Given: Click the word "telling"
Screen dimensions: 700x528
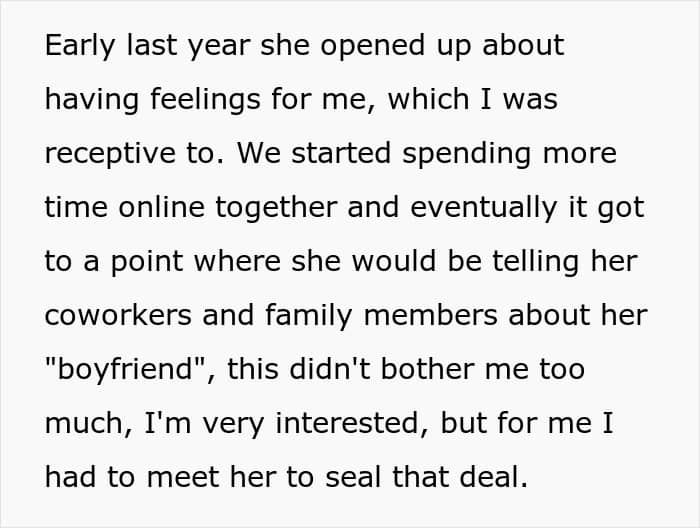Looking at the screenshot, I should click(x=536, y=262).
